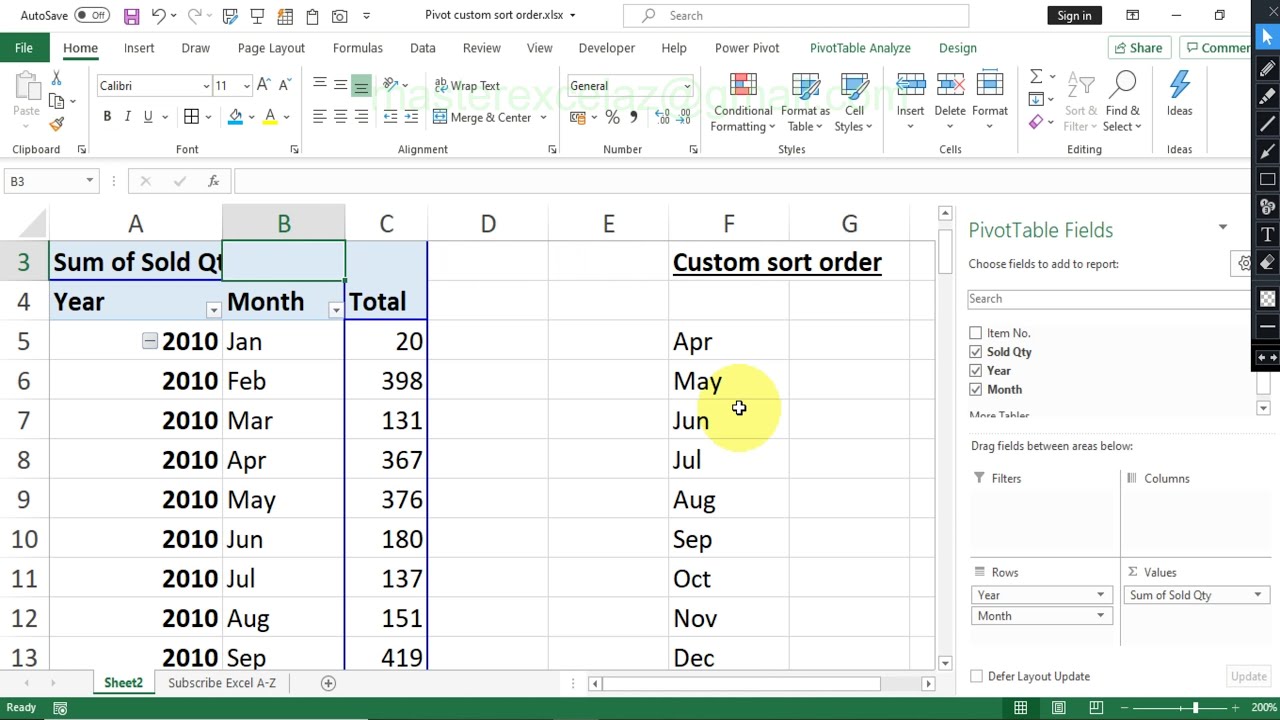
Task: Click the Delete cells button
Action: 950,102
